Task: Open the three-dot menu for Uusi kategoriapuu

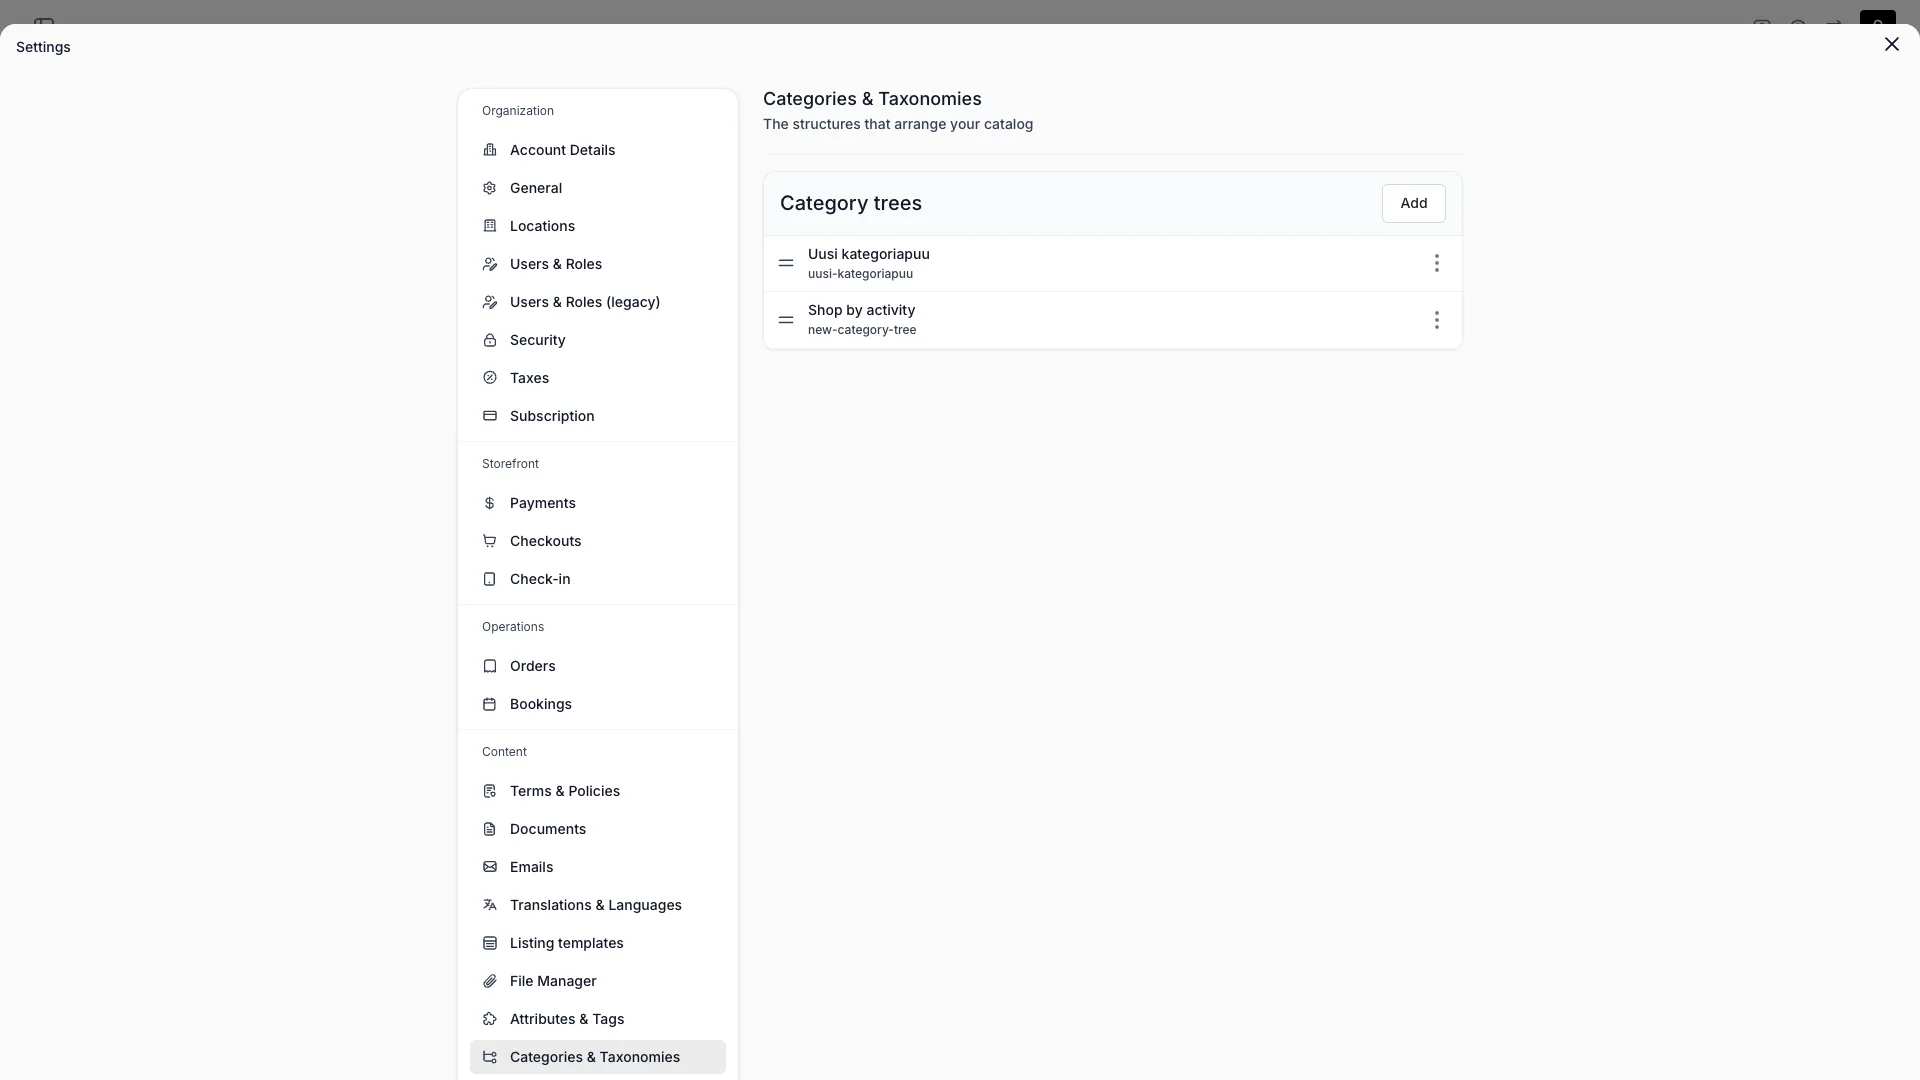Action: pyautogui.click(x=1437, y=263)
